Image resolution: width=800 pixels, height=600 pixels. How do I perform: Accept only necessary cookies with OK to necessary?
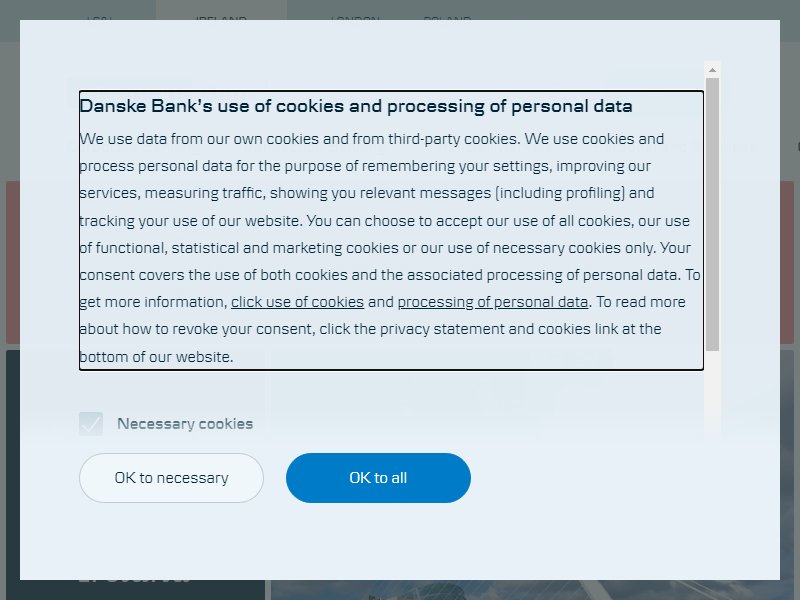[x=171, y=478]
